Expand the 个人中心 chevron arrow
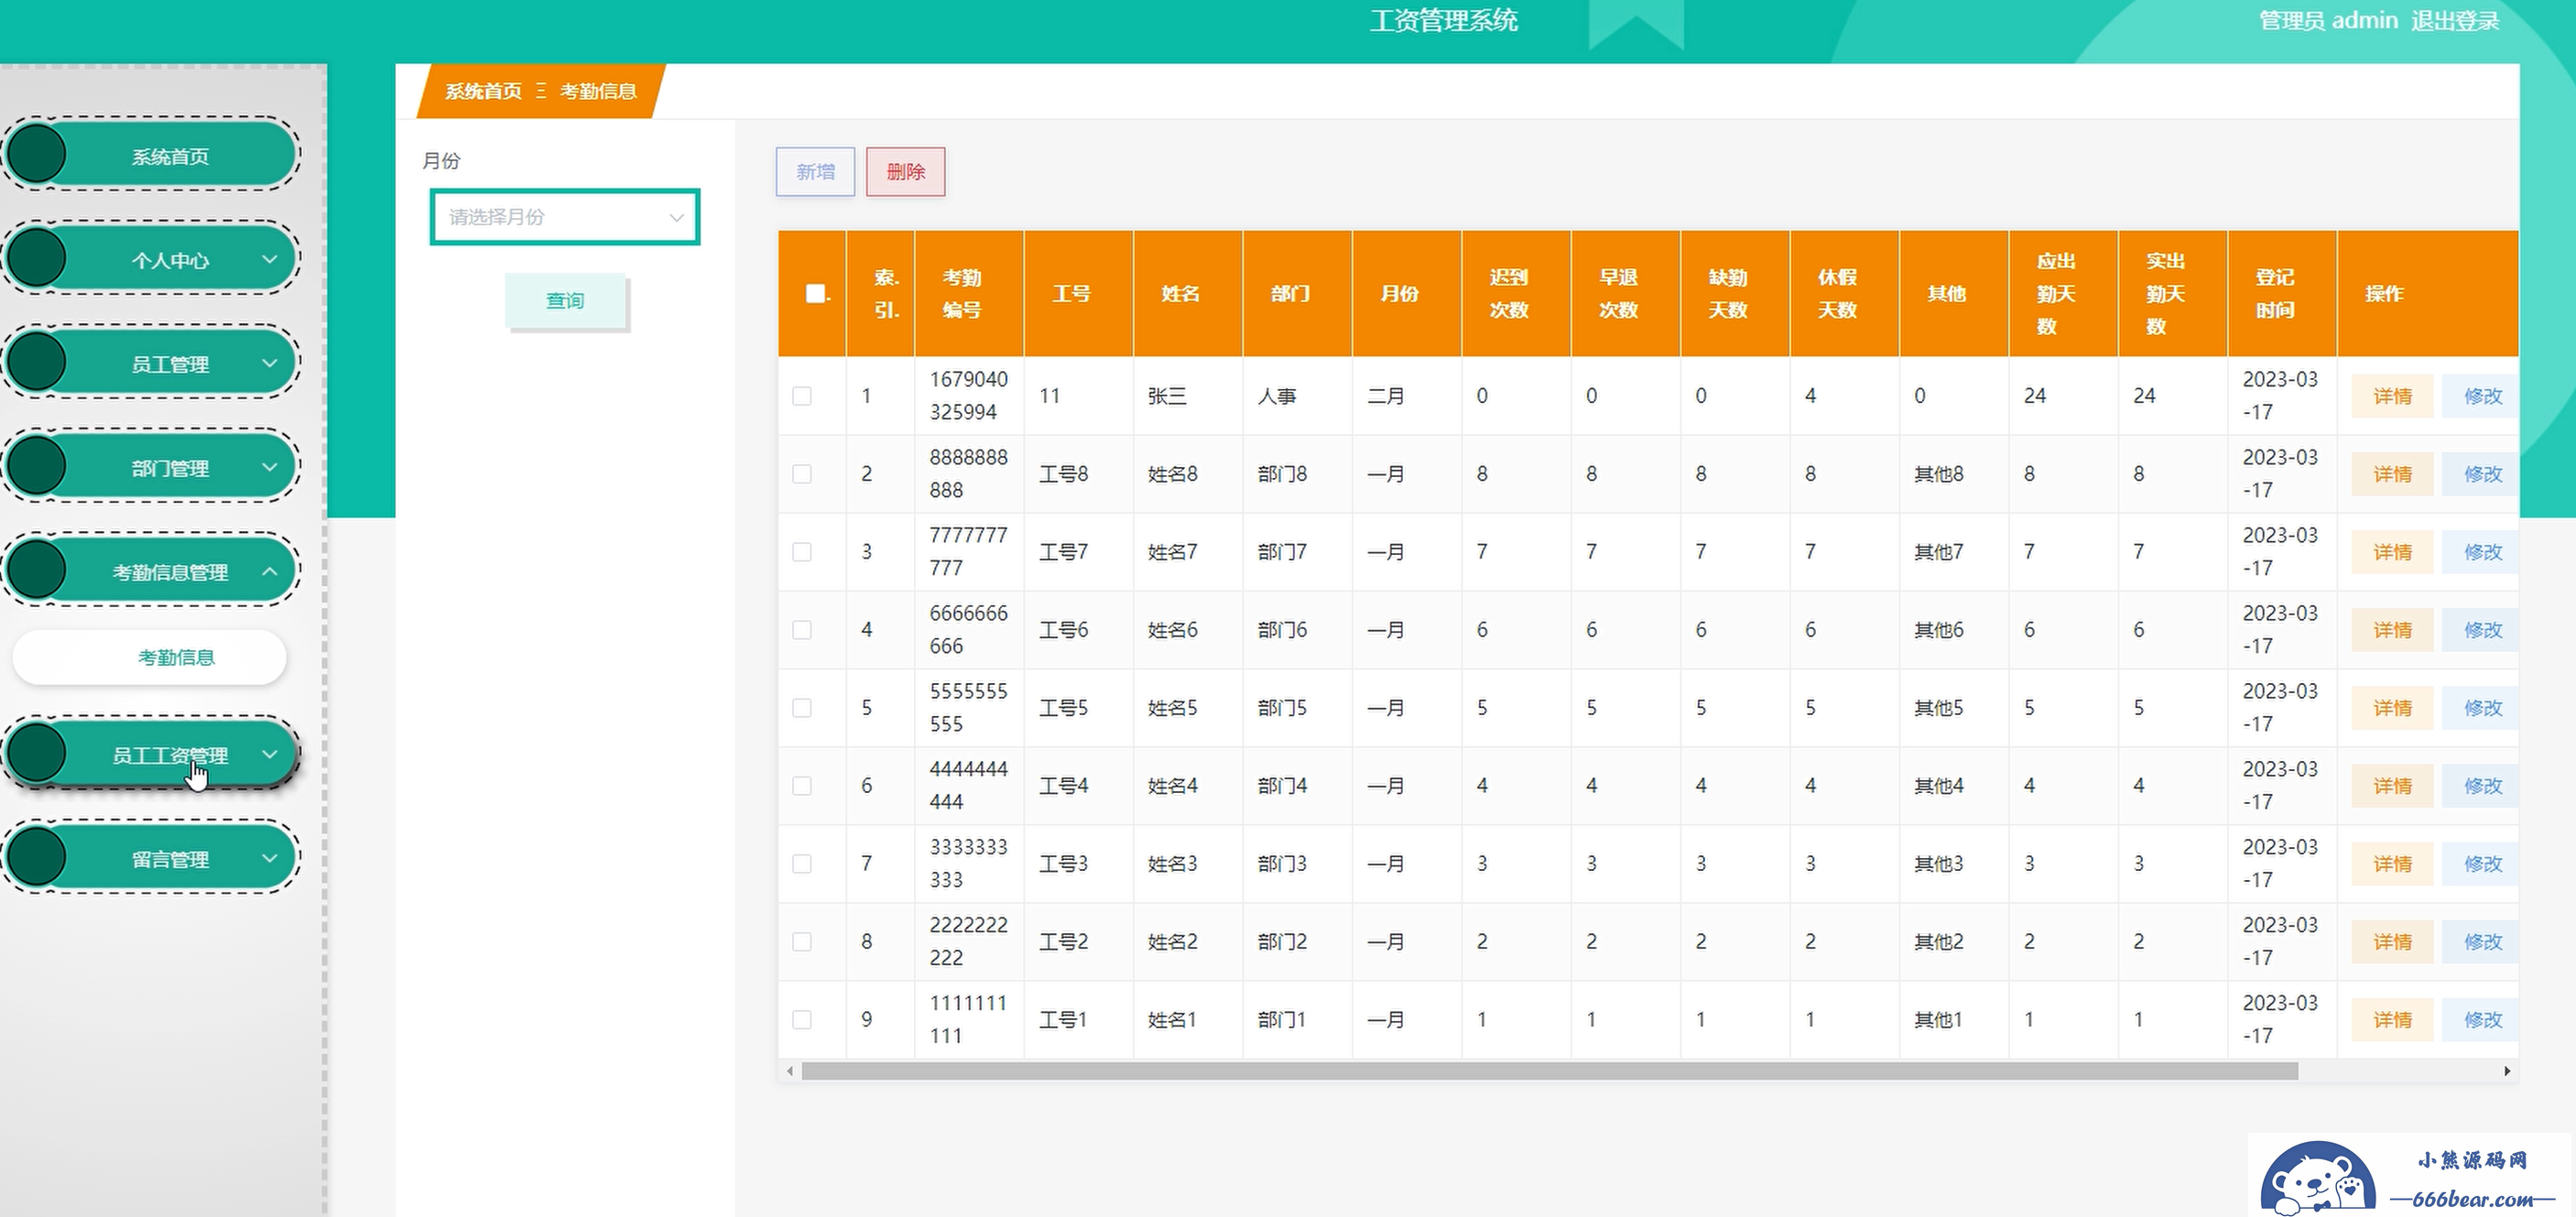 click(x=269, y=259)
